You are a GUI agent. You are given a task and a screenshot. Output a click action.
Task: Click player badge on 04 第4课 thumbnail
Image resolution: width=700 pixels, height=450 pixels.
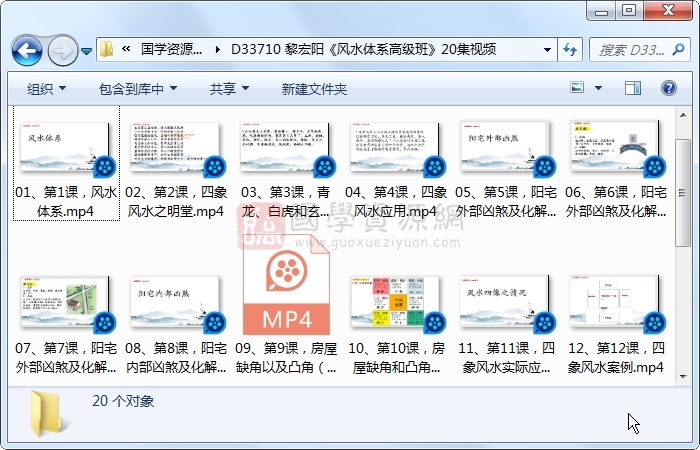pyautogui.click(x=435, y=167)
